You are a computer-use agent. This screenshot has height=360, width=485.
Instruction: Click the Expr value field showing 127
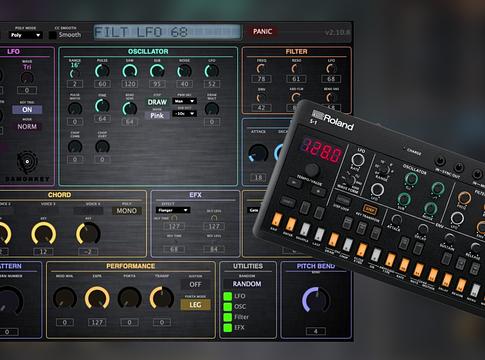point(97,322)
